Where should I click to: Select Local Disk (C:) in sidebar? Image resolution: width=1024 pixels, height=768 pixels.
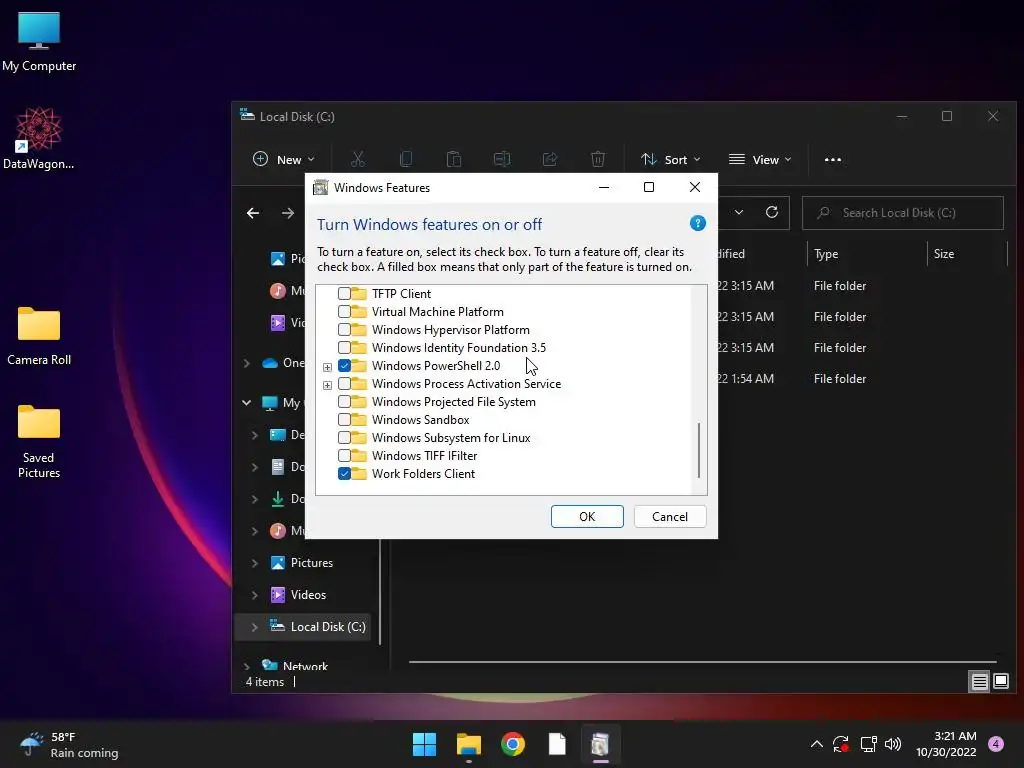[x=317, y=627]
